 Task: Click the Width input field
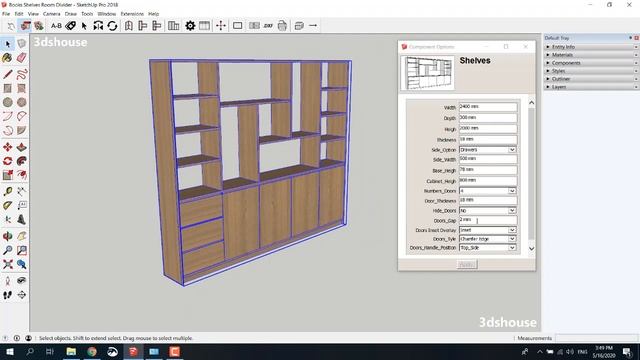[x=488, y=107]
